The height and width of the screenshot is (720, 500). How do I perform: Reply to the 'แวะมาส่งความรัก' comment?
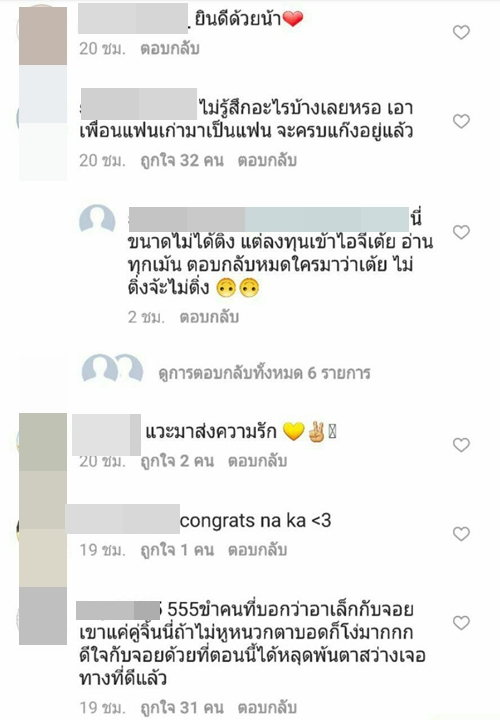pyautogui.click(x=258, y=461)
